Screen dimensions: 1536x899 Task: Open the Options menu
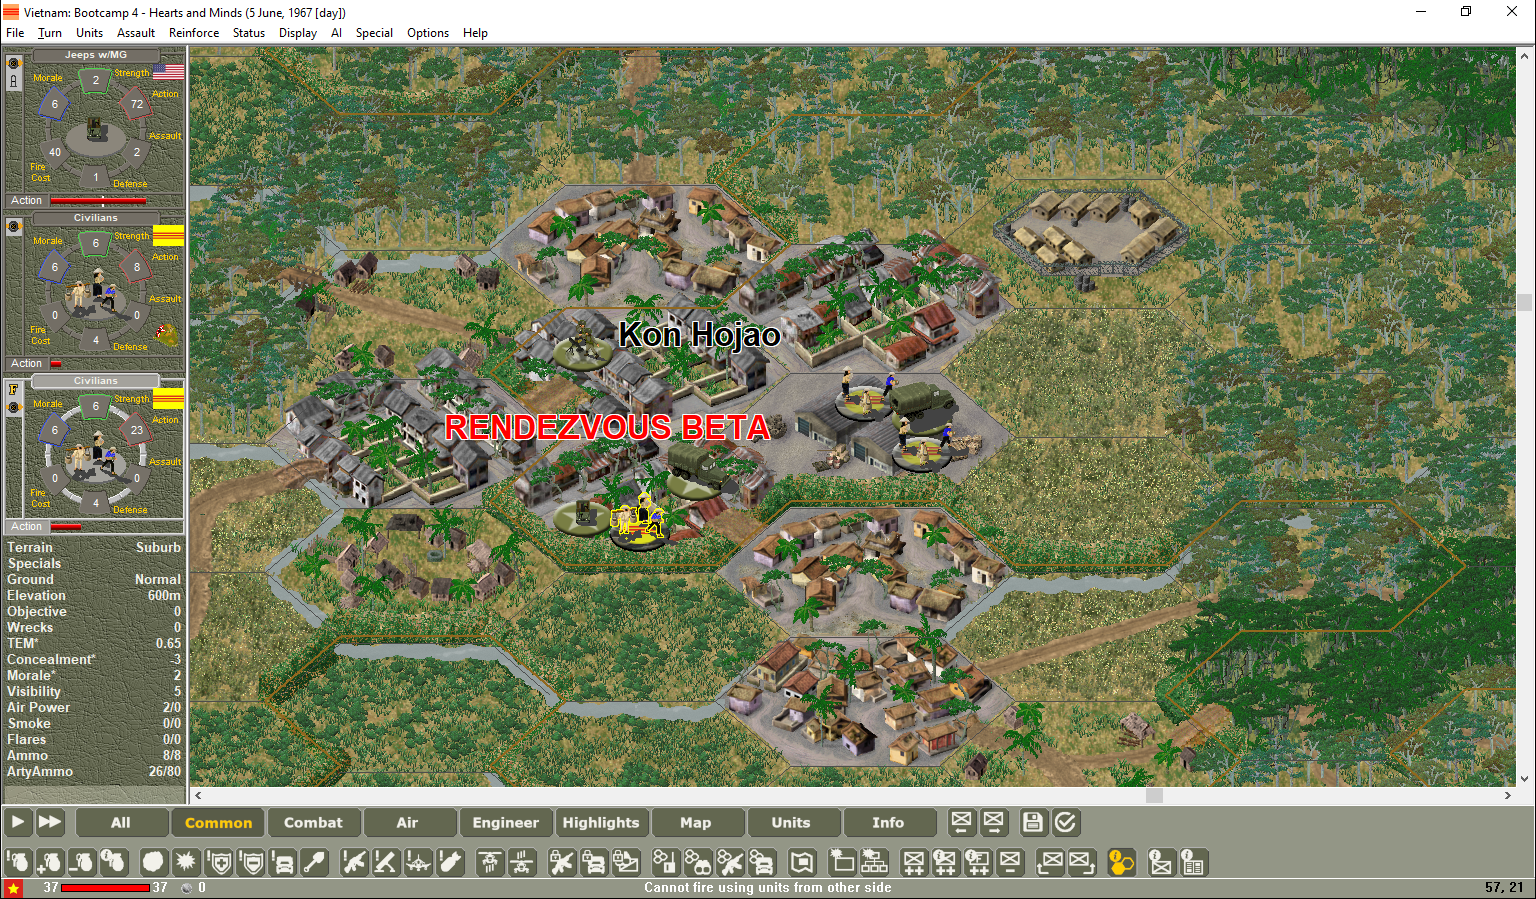click(428, 33)
